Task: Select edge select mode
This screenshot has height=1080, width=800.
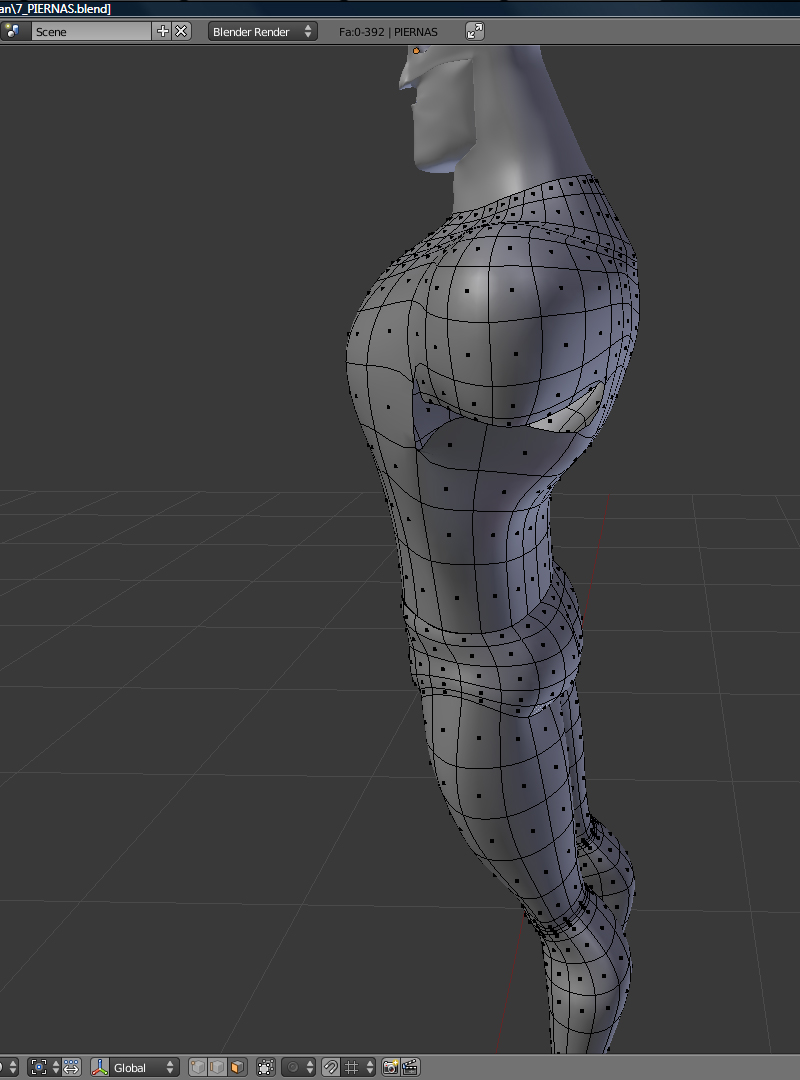Action: point(217,1068)
